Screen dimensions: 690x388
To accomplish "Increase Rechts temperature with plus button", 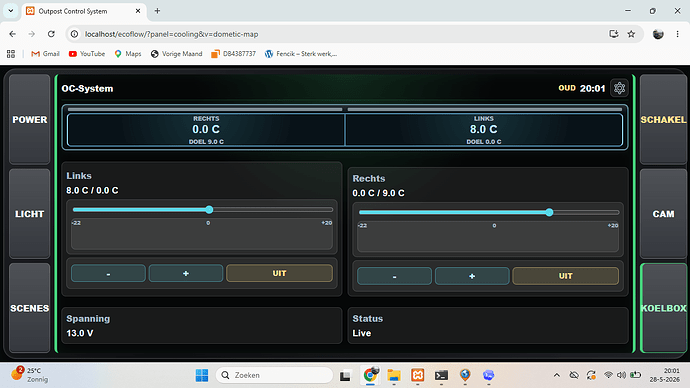I will pos(472,276).
